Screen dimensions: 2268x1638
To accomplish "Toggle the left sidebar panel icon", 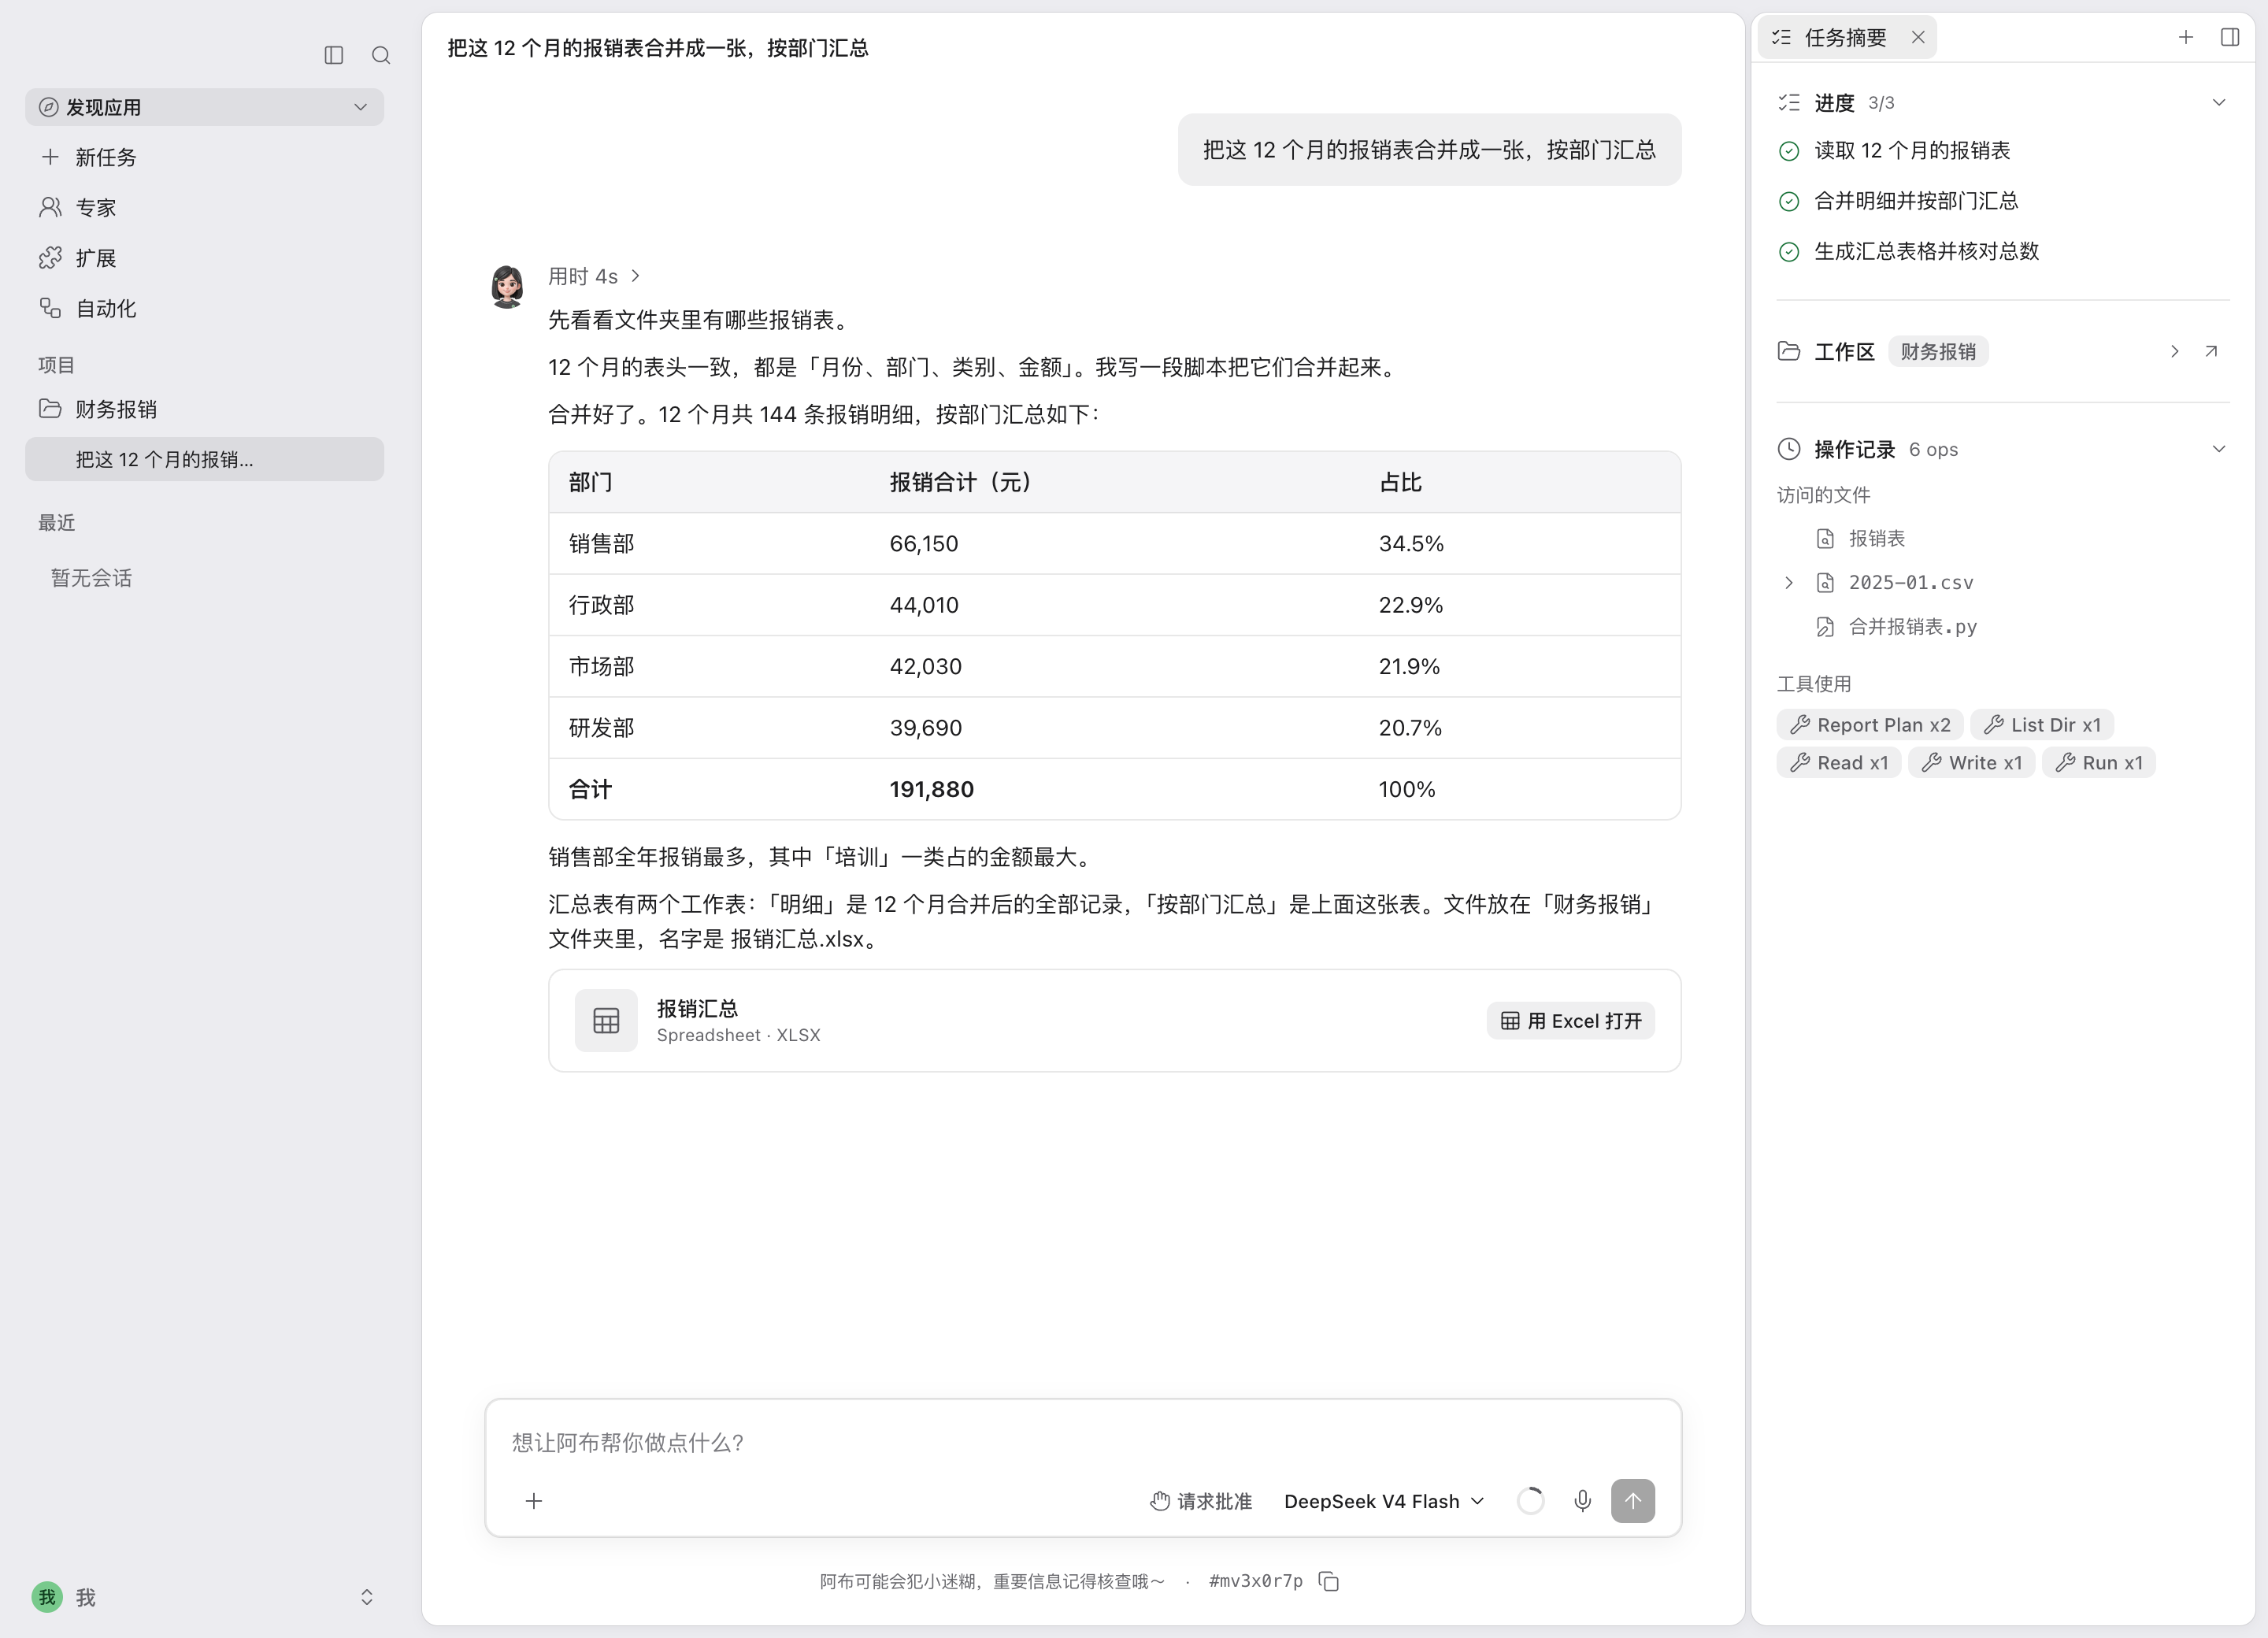I will [x=334, y=55].
